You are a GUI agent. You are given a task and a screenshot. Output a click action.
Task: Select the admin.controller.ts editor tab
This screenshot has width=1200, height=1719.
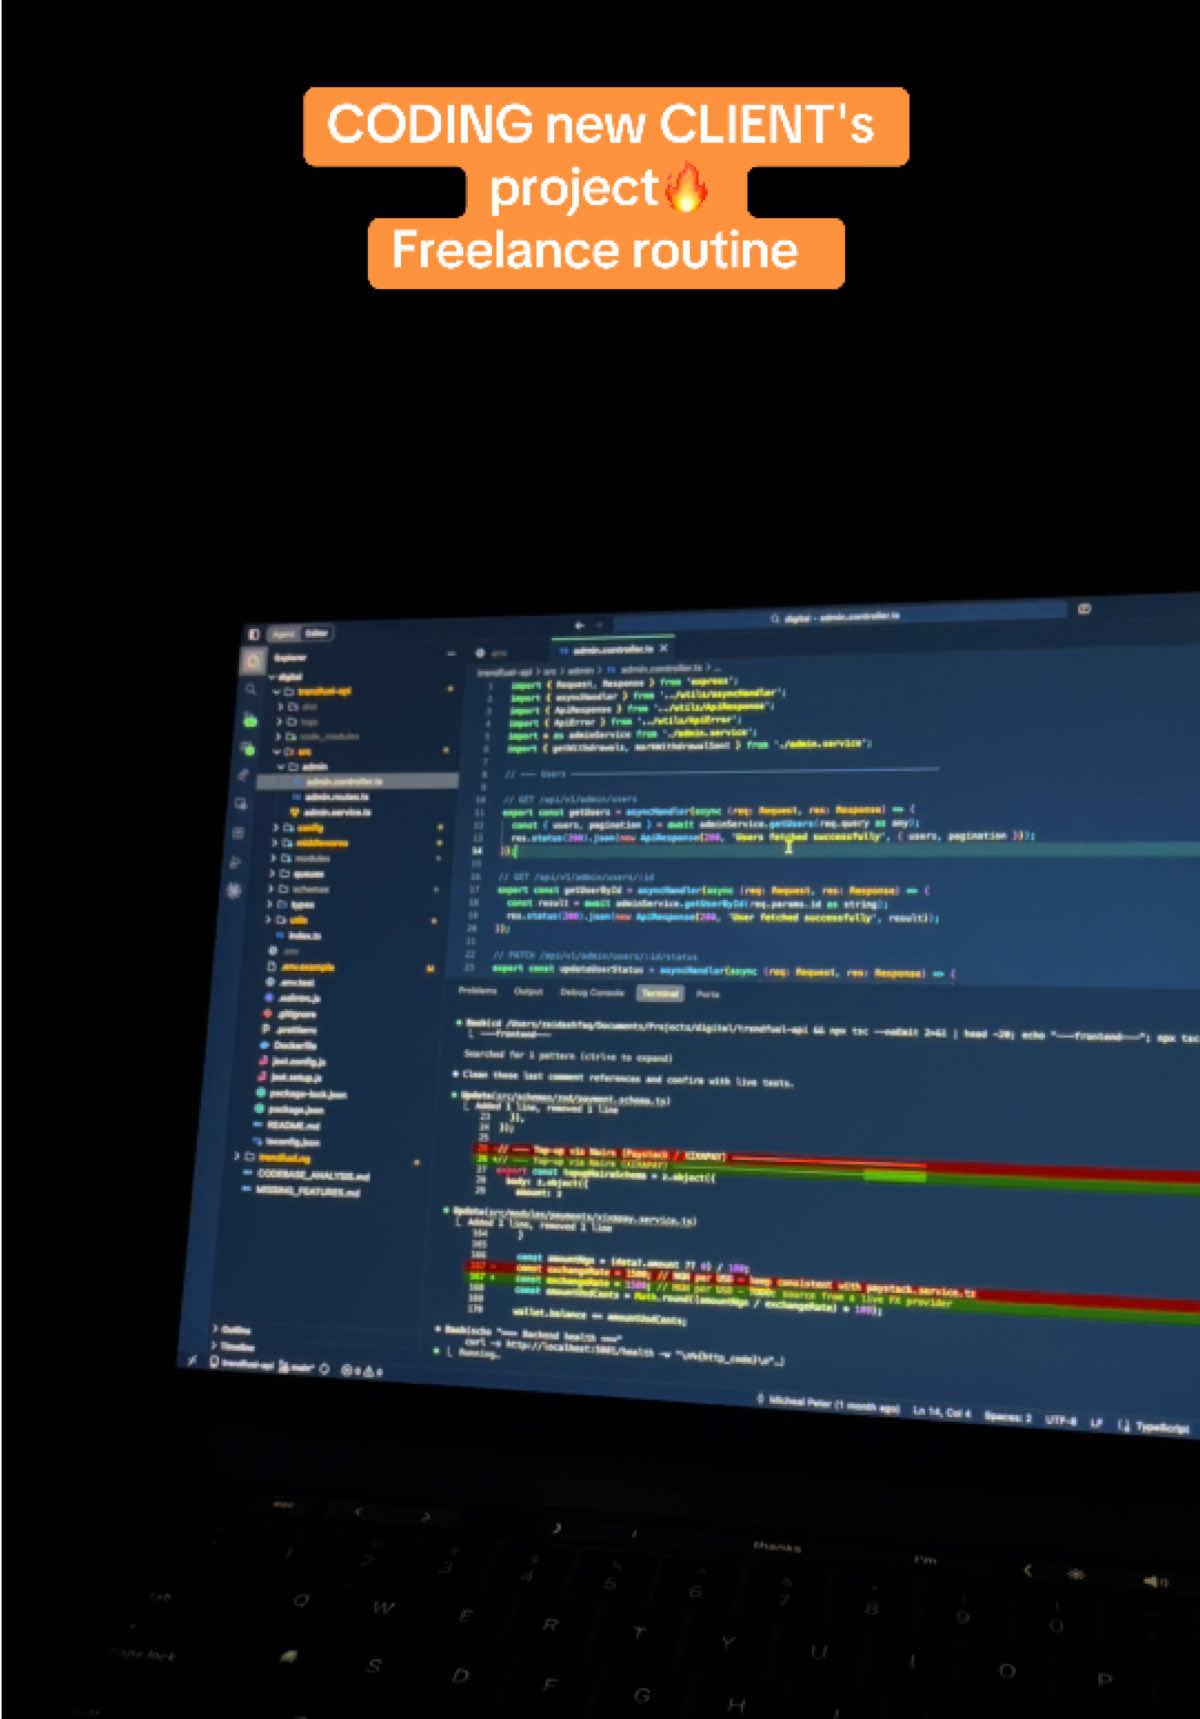613,649
